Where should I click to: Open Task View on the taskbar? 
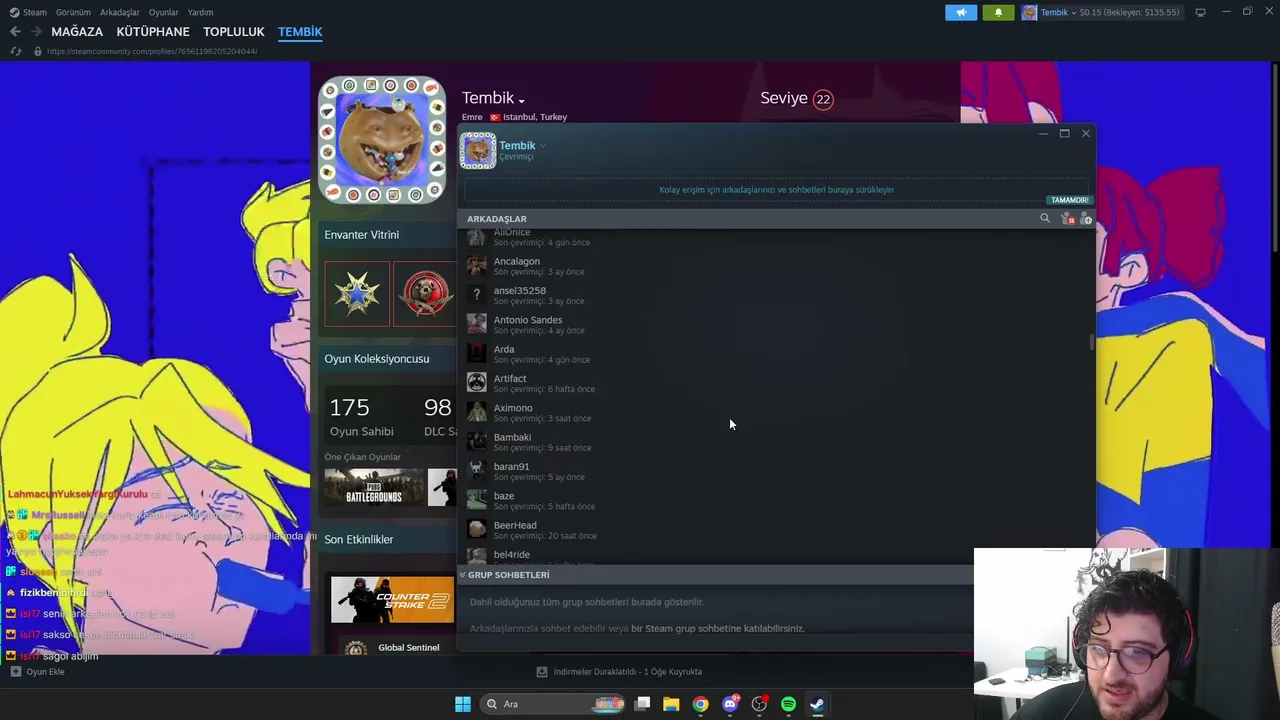point(643,704)
